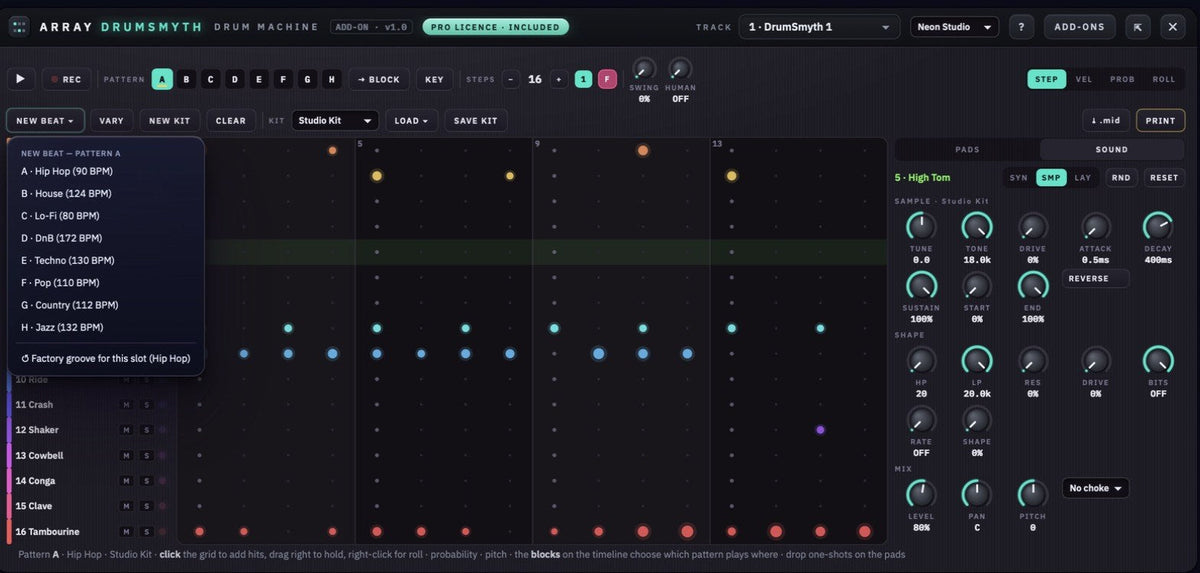Turn the Pitch knob
The height and width of the screenshot is (573, 1200).
[1033, 494]
